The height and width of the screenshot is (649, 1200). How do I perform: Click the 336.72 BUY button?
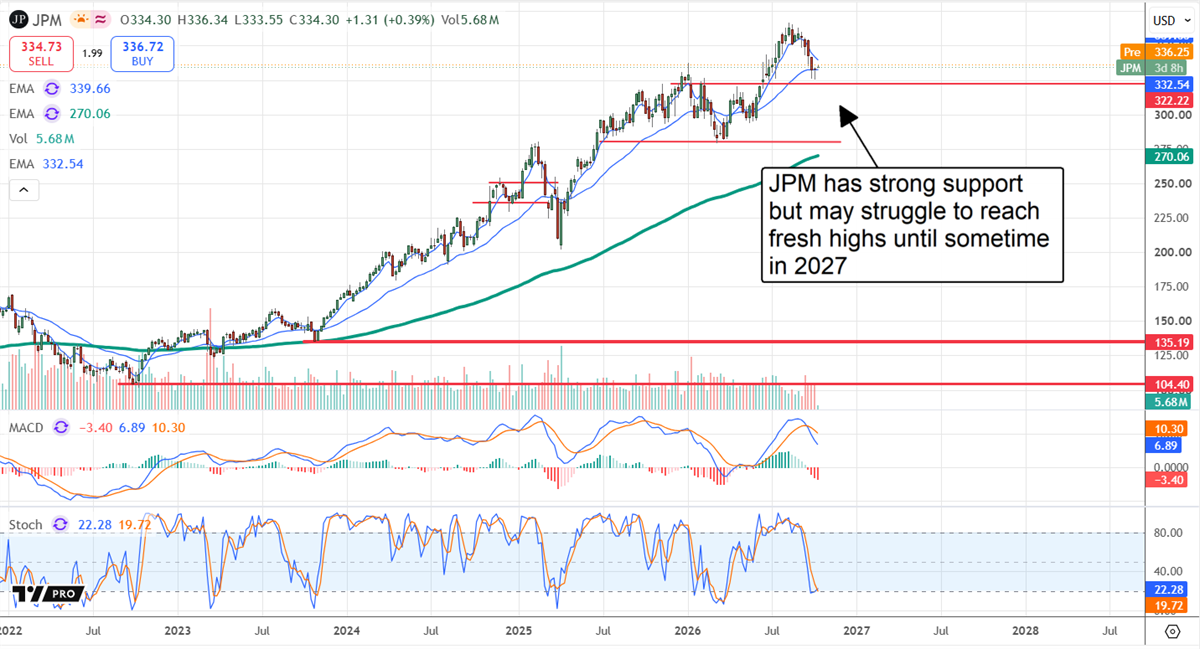tap(143, 53)
